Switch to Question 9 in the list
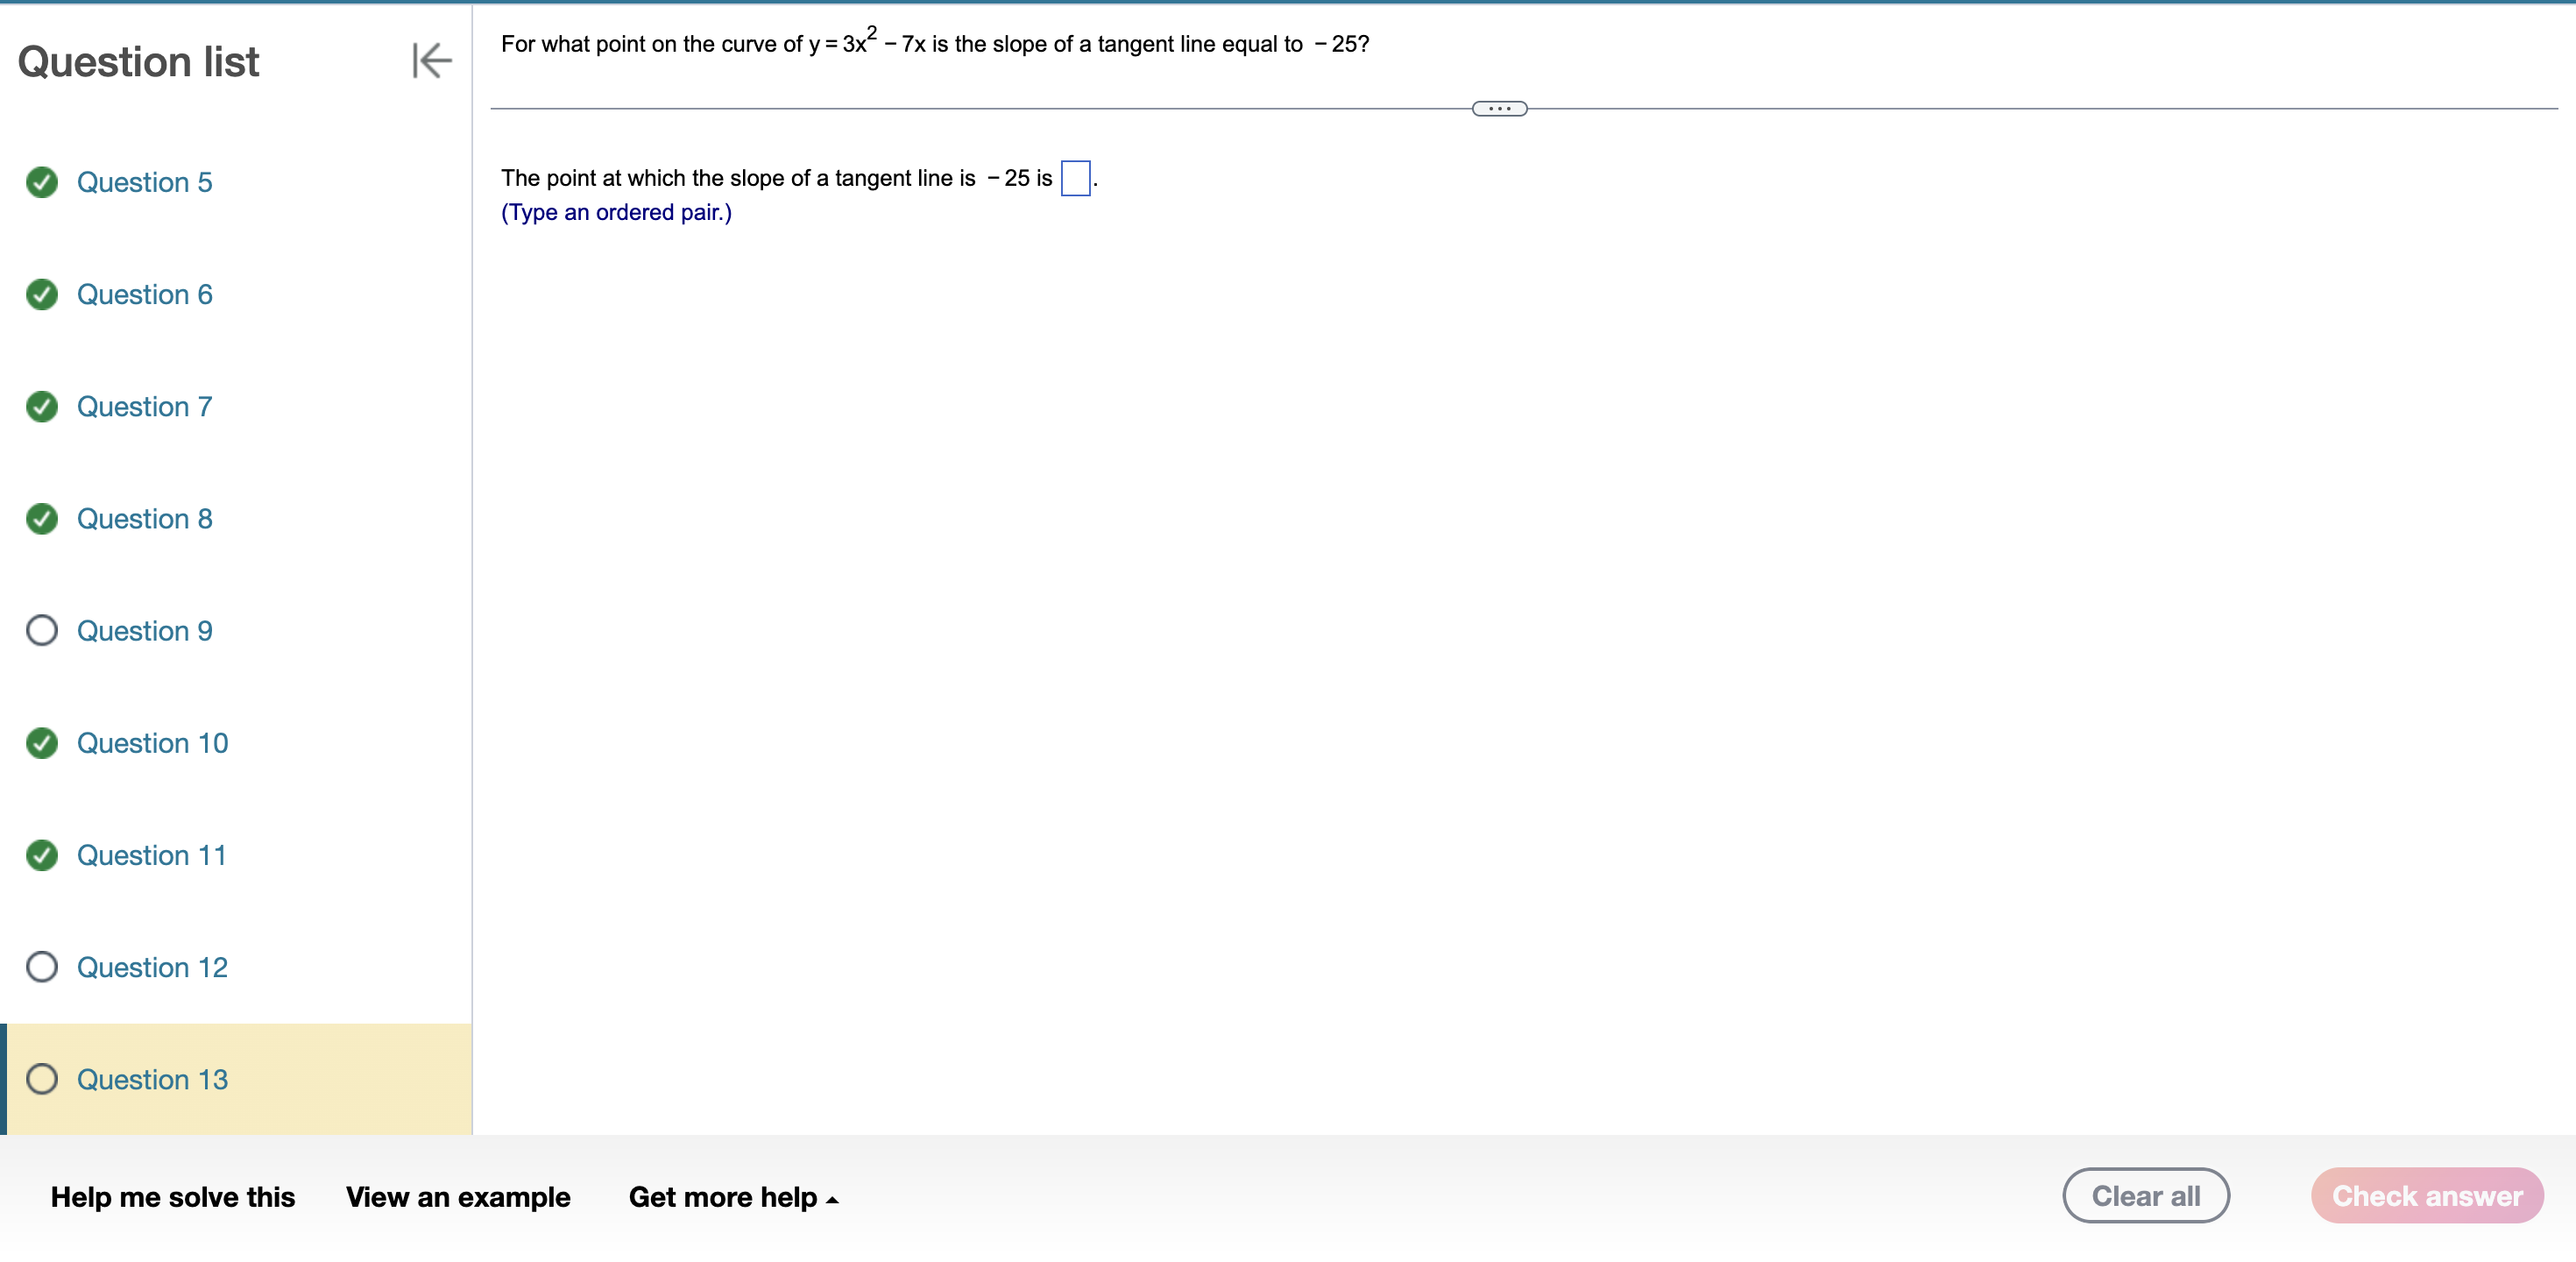Screen dimensions: 2576x1262 coord(145,630)
